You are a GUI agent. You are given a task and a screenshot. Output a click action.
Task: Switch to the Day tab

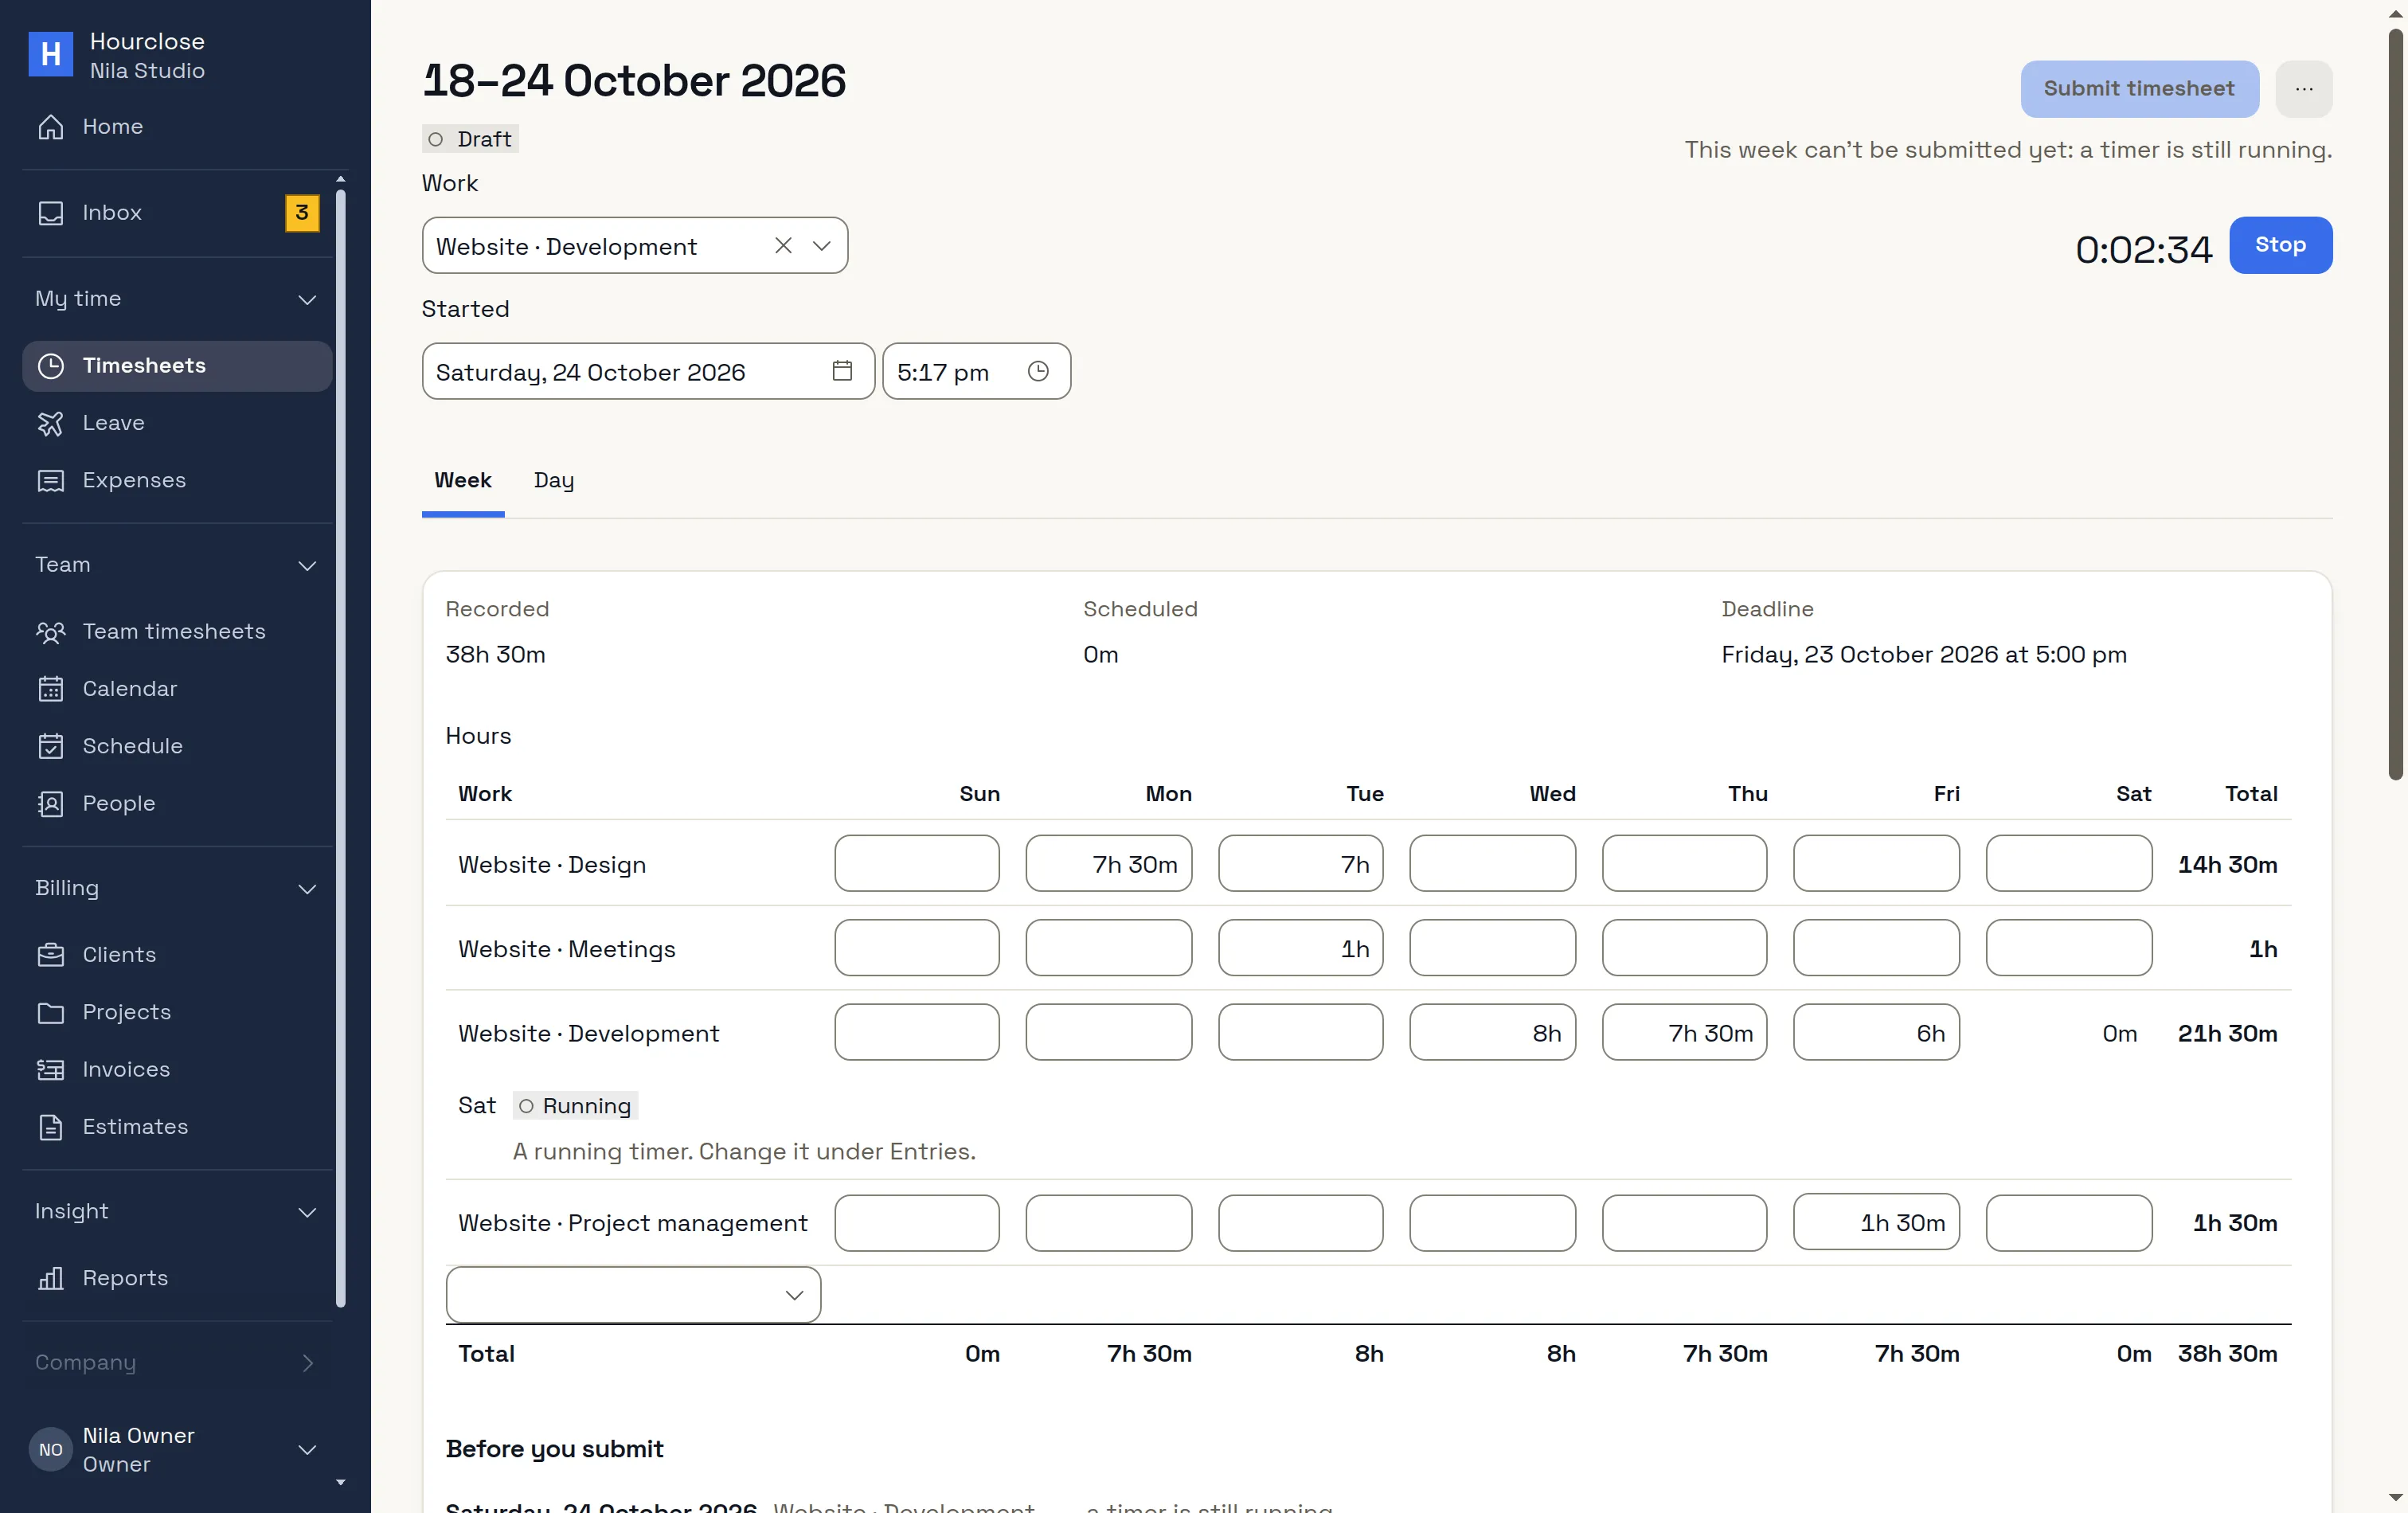[554, 481]
